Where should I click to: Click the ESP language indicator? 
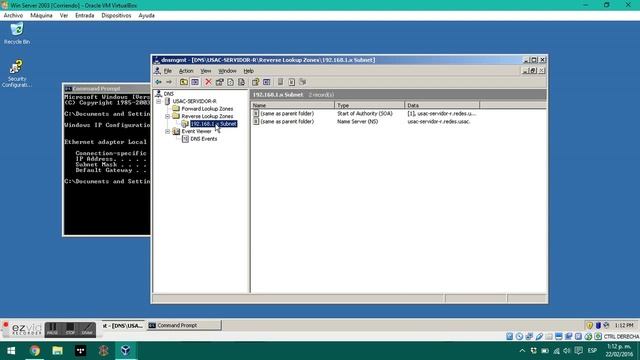[592, 351]
